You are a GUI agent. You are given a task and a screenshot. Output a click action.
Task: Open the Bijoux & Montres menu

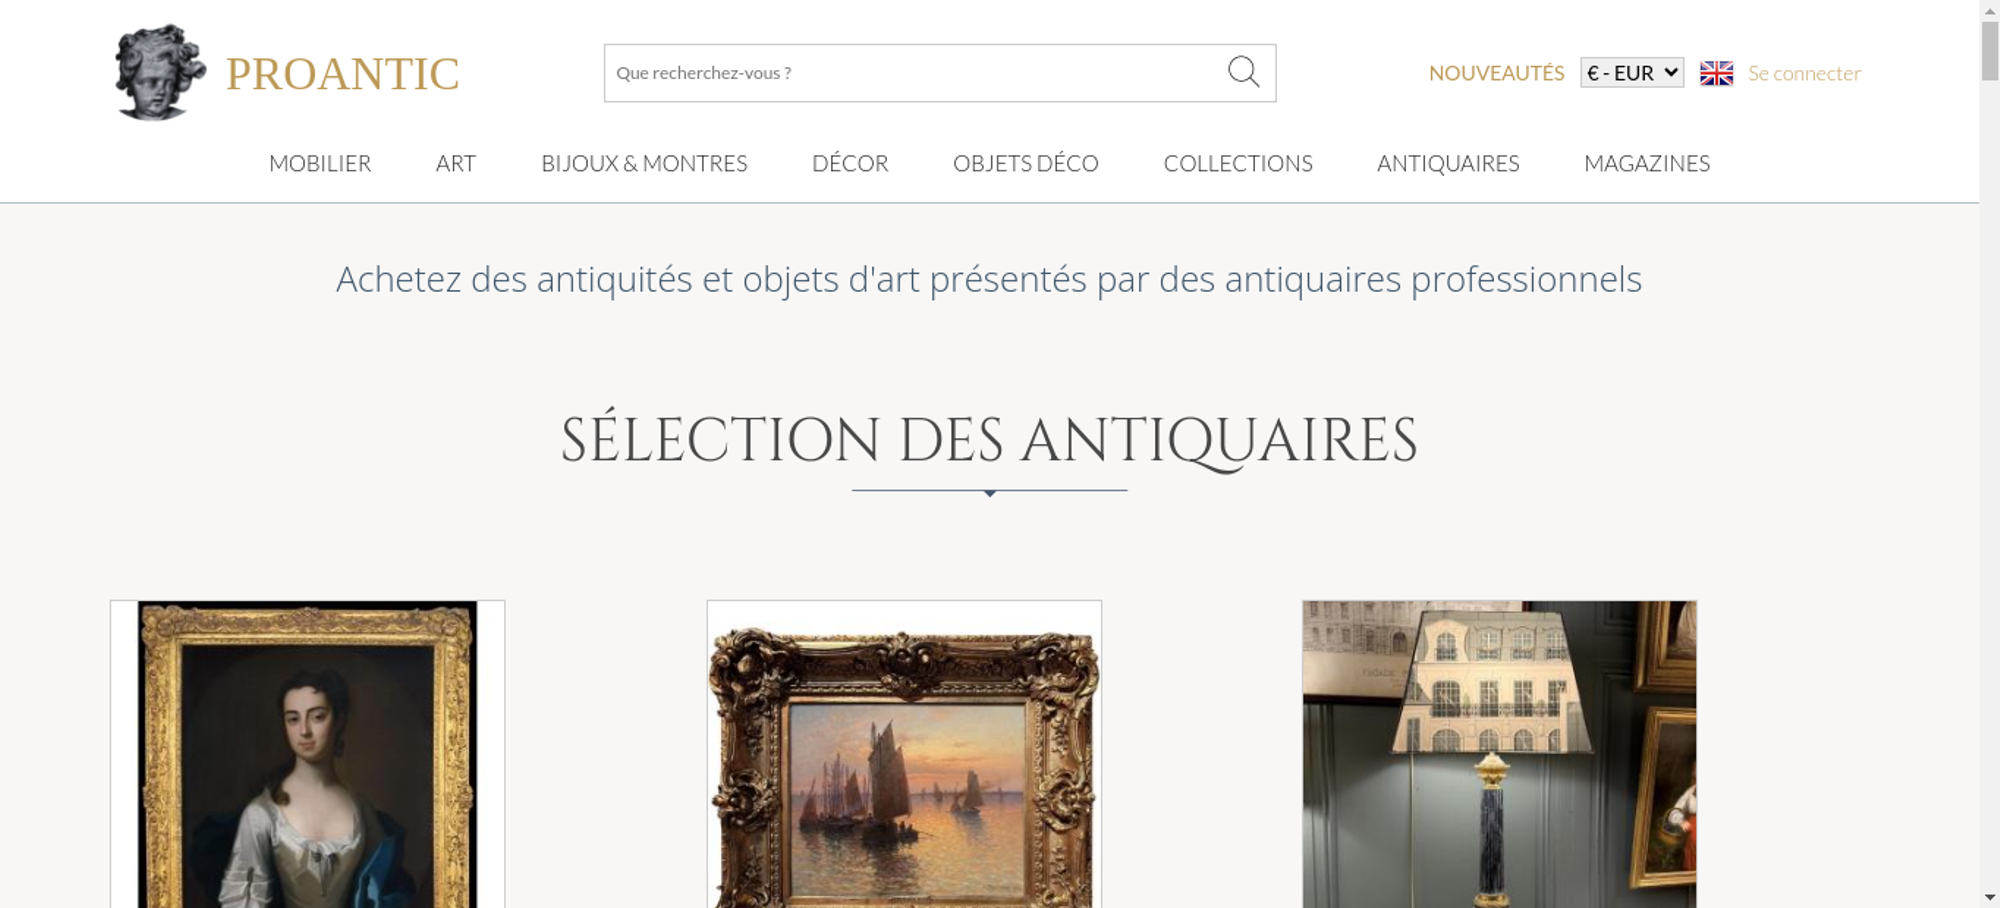pos(644,163)
